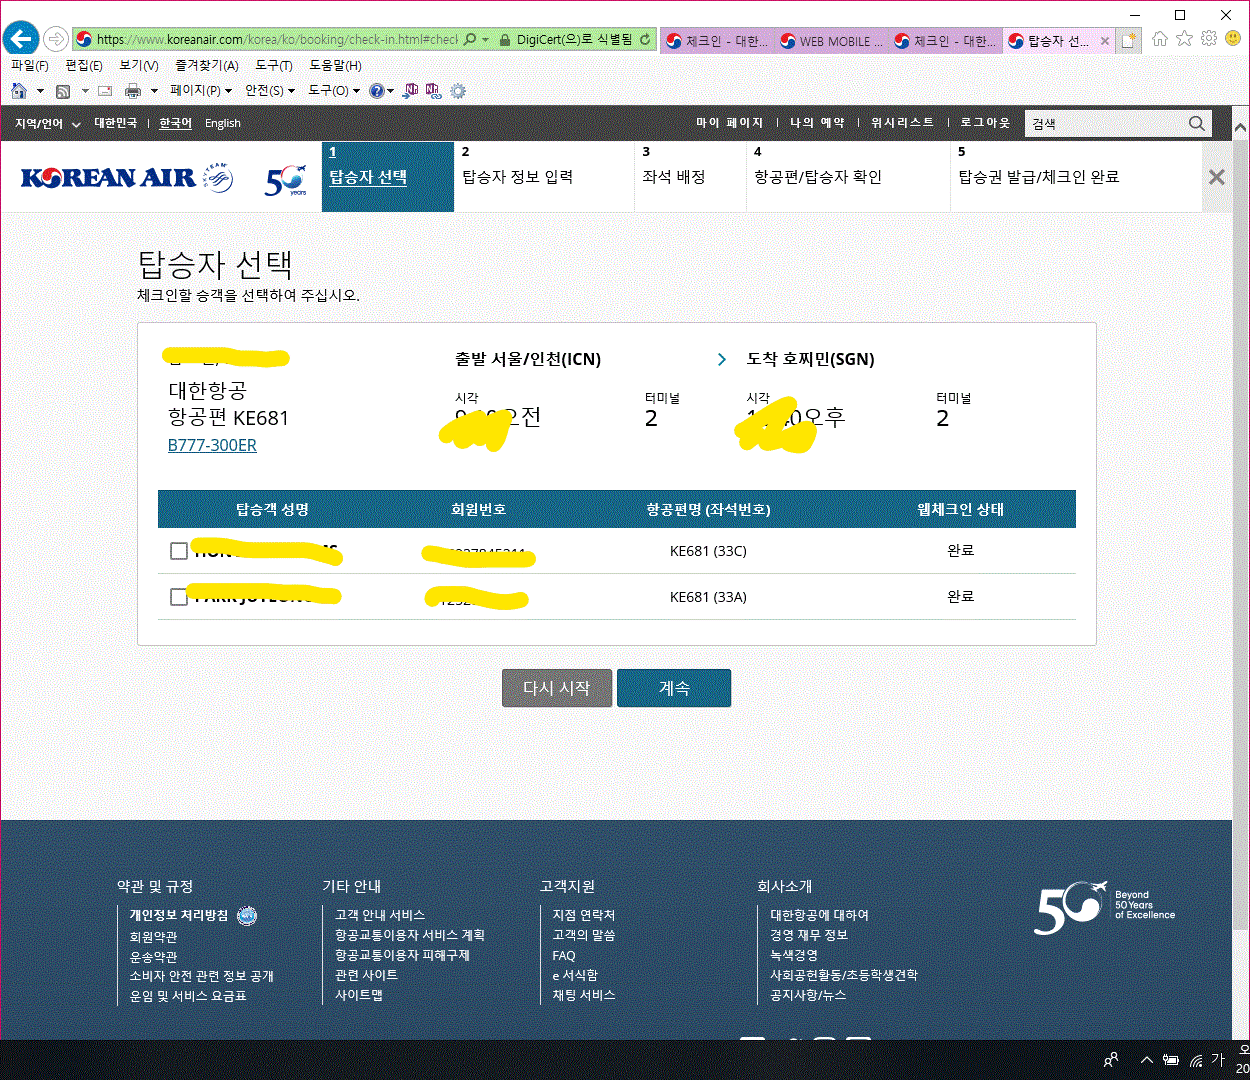Click the Read Mail envelope icon
Screen dimensions: 1250x1080
105,91
